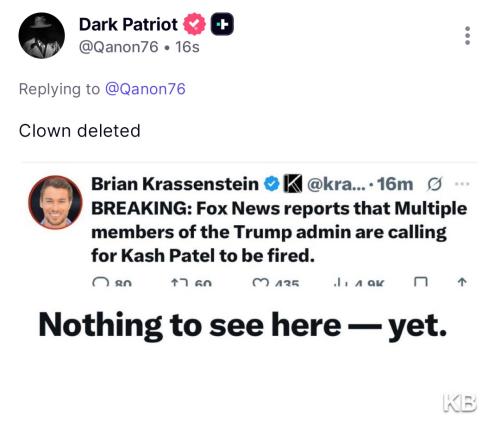
Task: Open Brian Krassenstein's profile picture
Action: 55,202
